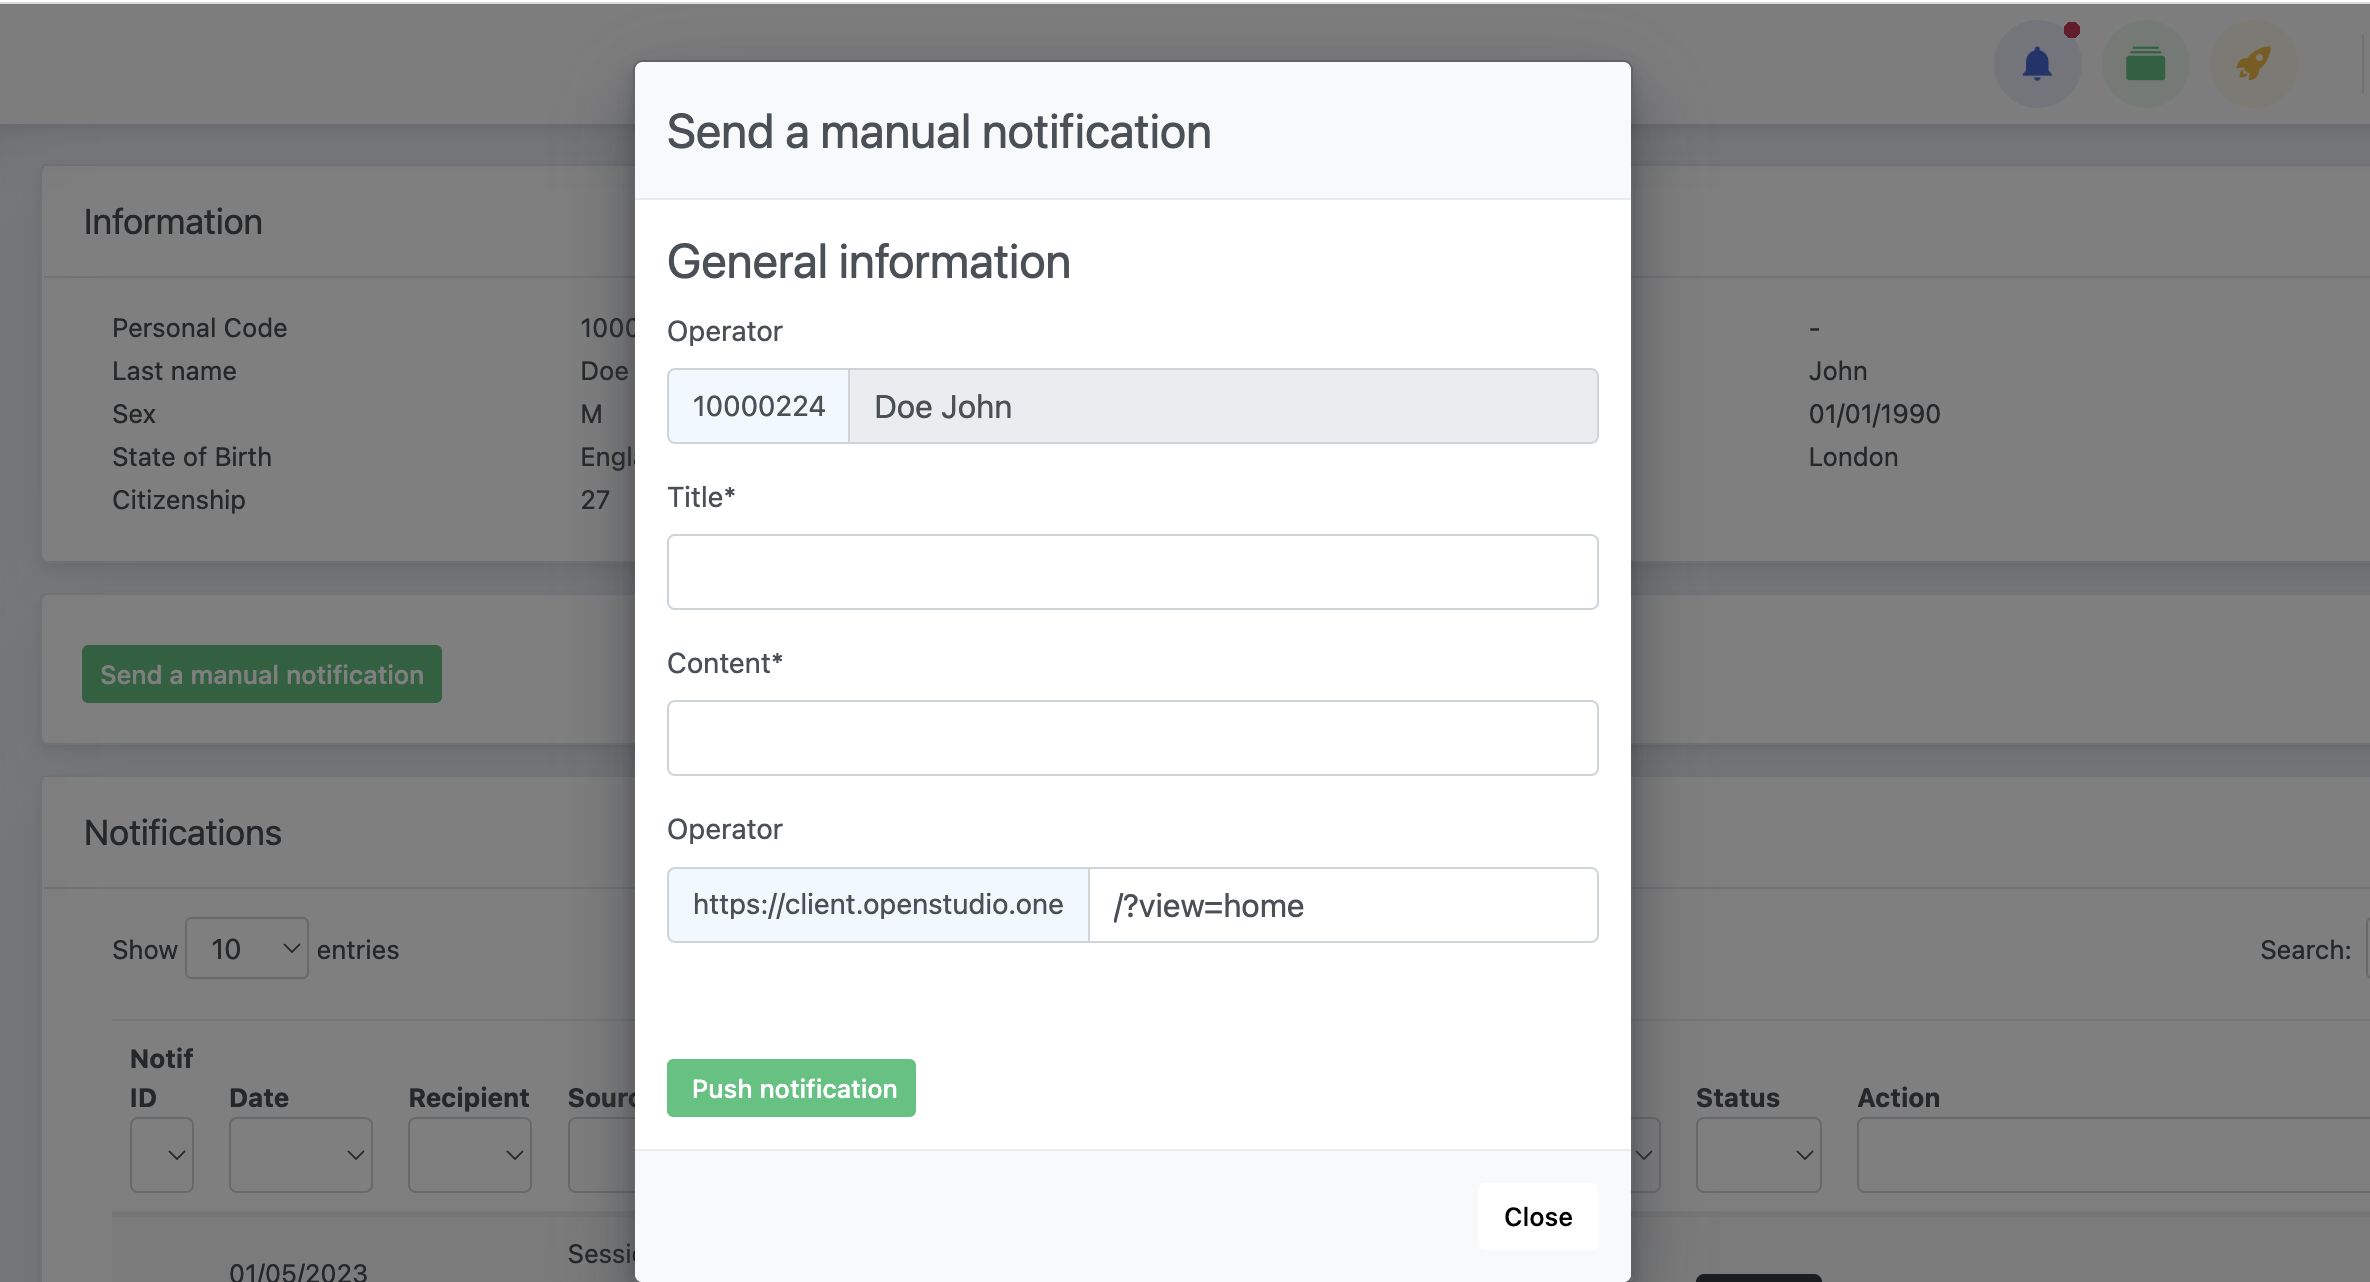Click the rocket/launch icon
2370x1282 pixels.
tap(2253, 63)
